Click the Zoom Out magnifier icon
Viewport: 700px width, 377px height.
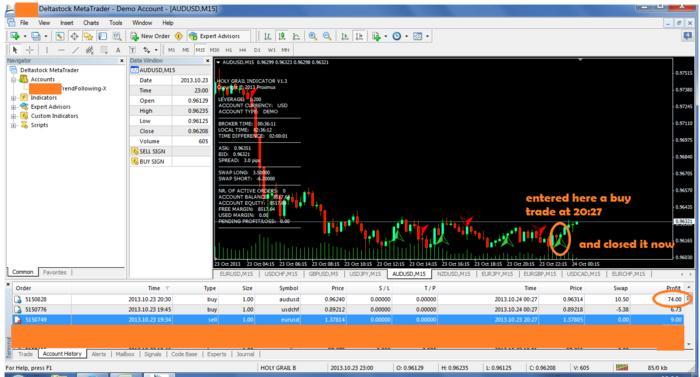[x=327, y=36]
